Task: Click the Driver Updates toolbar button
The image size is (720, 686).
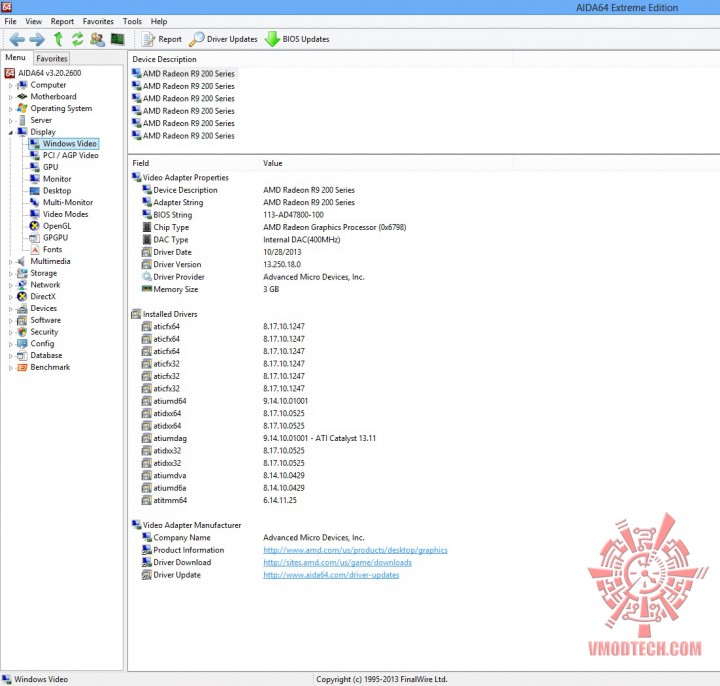Action: [x=223, y=39]
